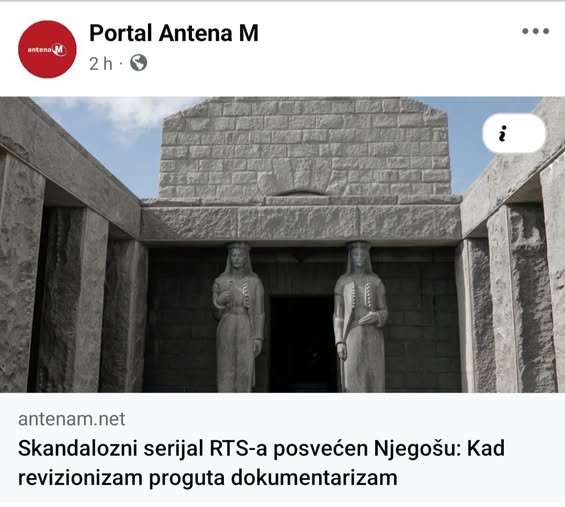Click the stone lintel above the statues
The height and width of the screenshot is (507, 565).
pos(301,223)
